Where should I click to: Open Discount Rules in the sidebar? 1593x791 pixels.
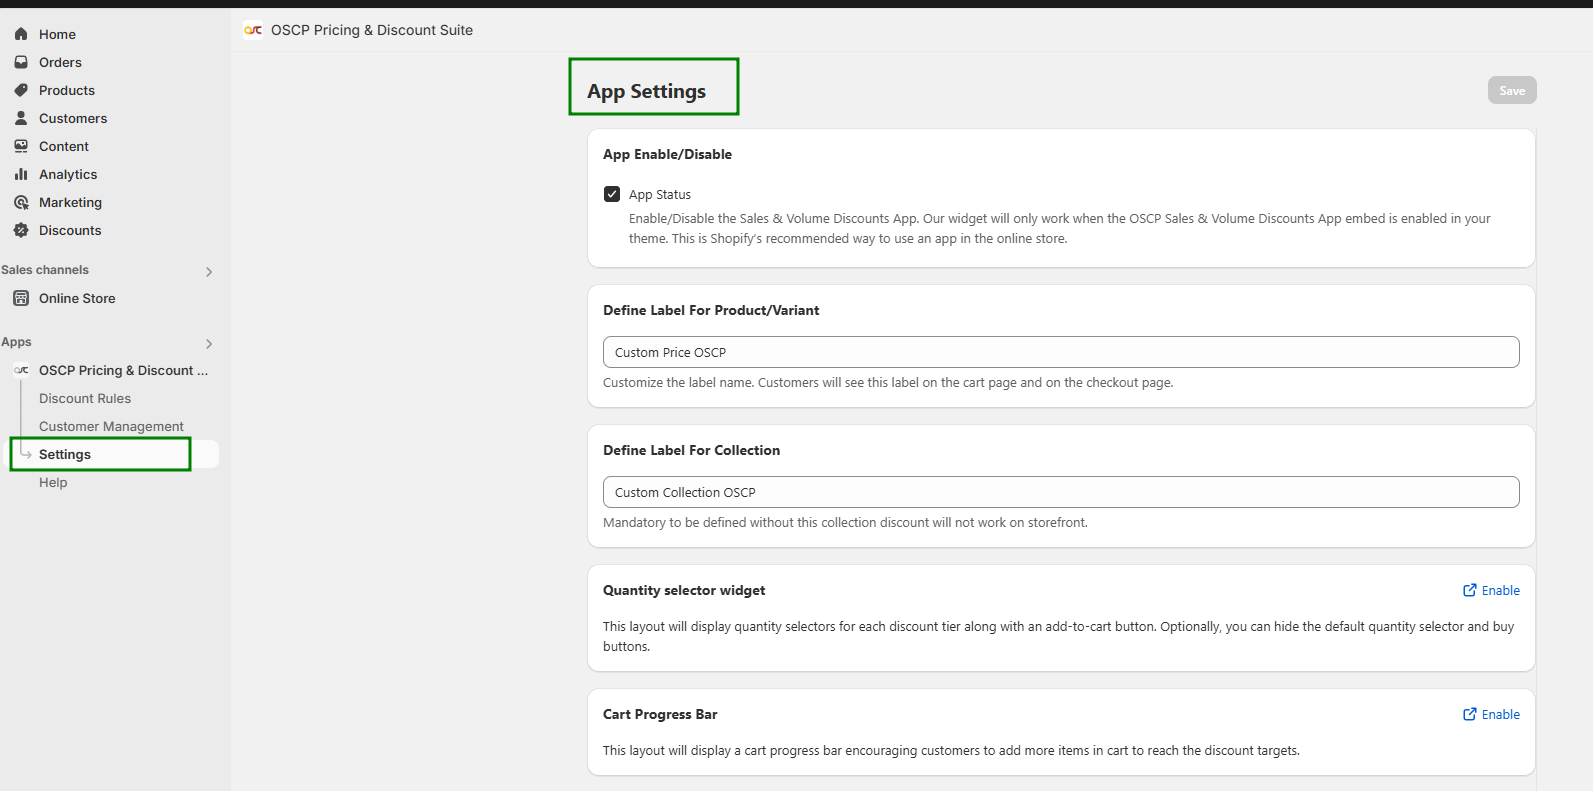[85, 398]
